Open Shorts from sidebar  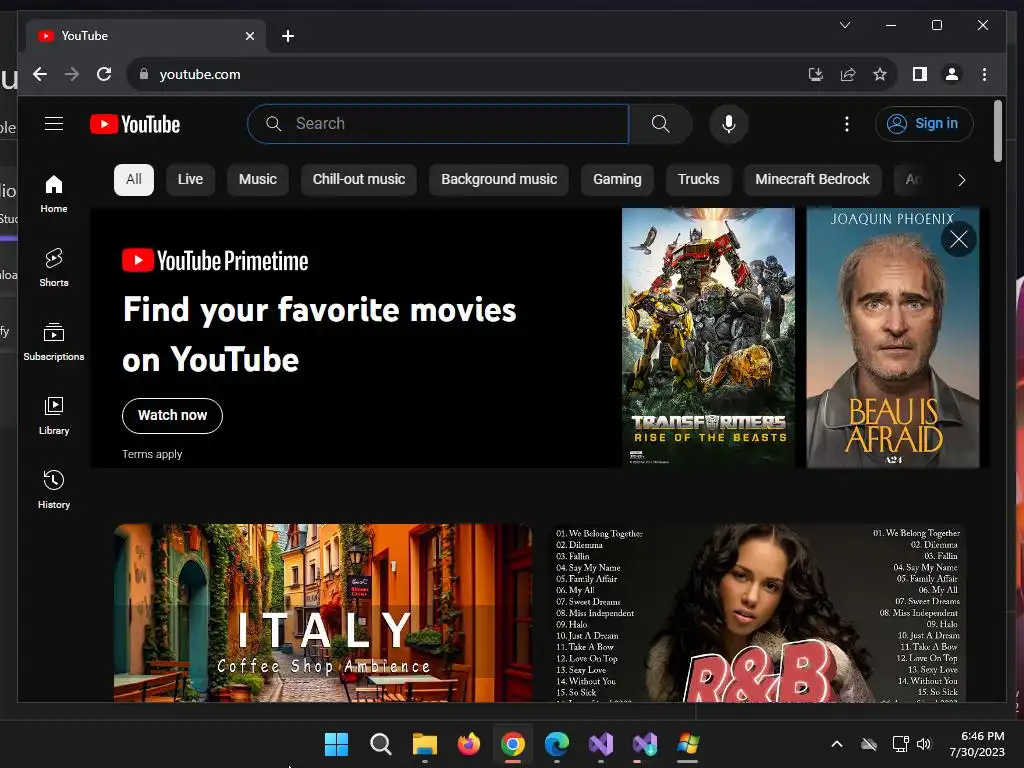(54, 268)
